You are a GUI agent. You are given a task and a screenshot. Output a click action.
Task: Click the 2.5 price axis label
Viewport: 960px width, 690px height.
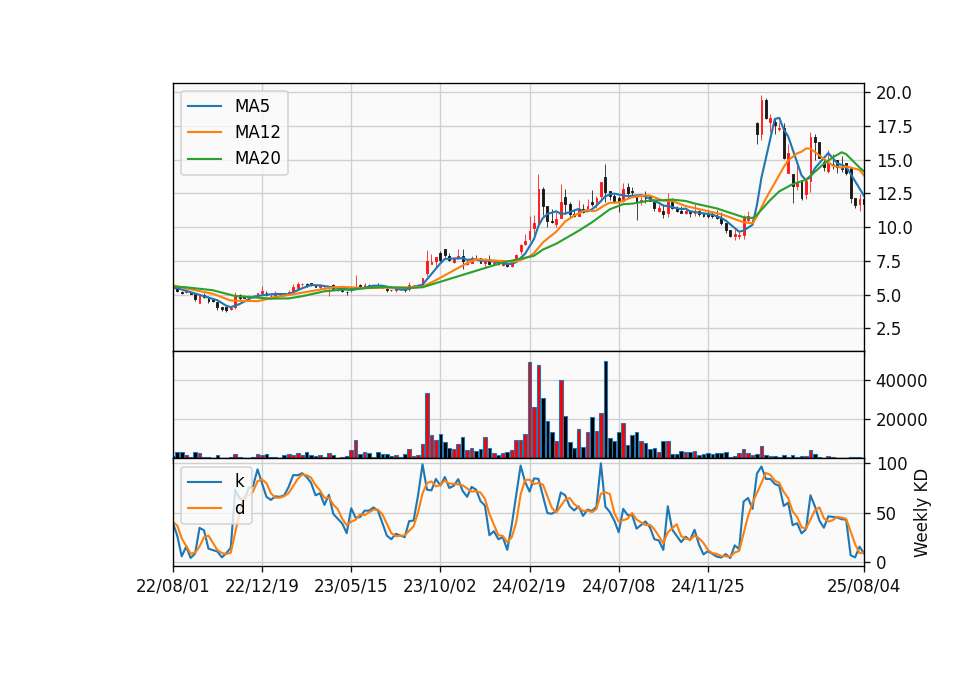tap(890, 329)
